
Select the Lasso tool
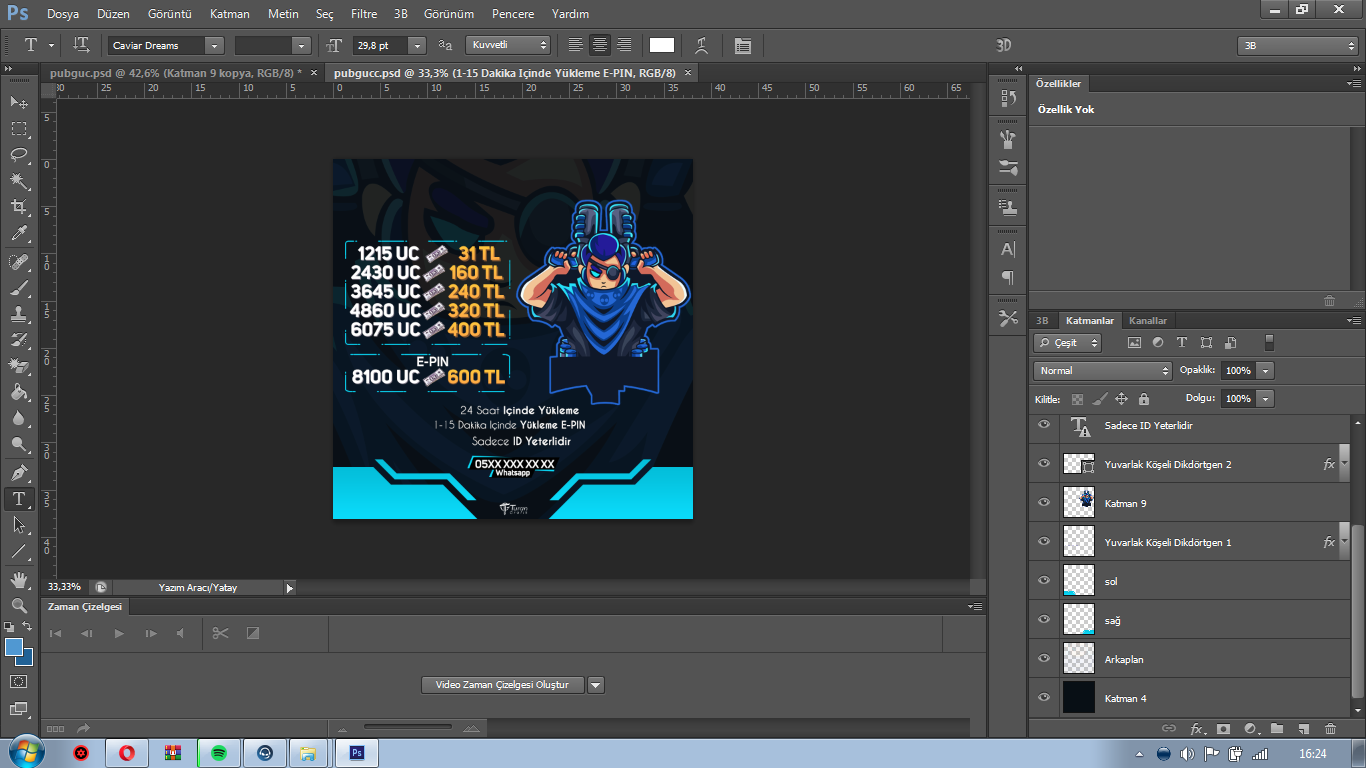tap(19, 154)
